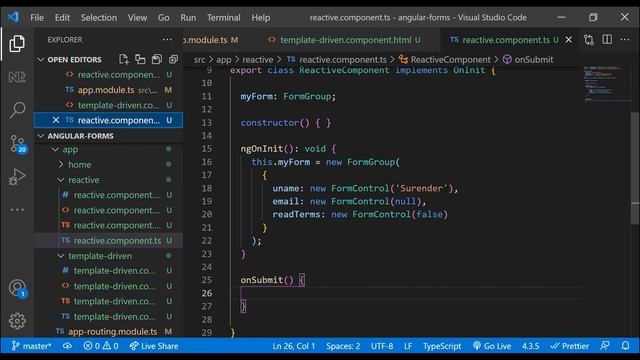The image size is (640, 360).
Task: Change LF end of line sequence
Action: (x=408, y=346)
